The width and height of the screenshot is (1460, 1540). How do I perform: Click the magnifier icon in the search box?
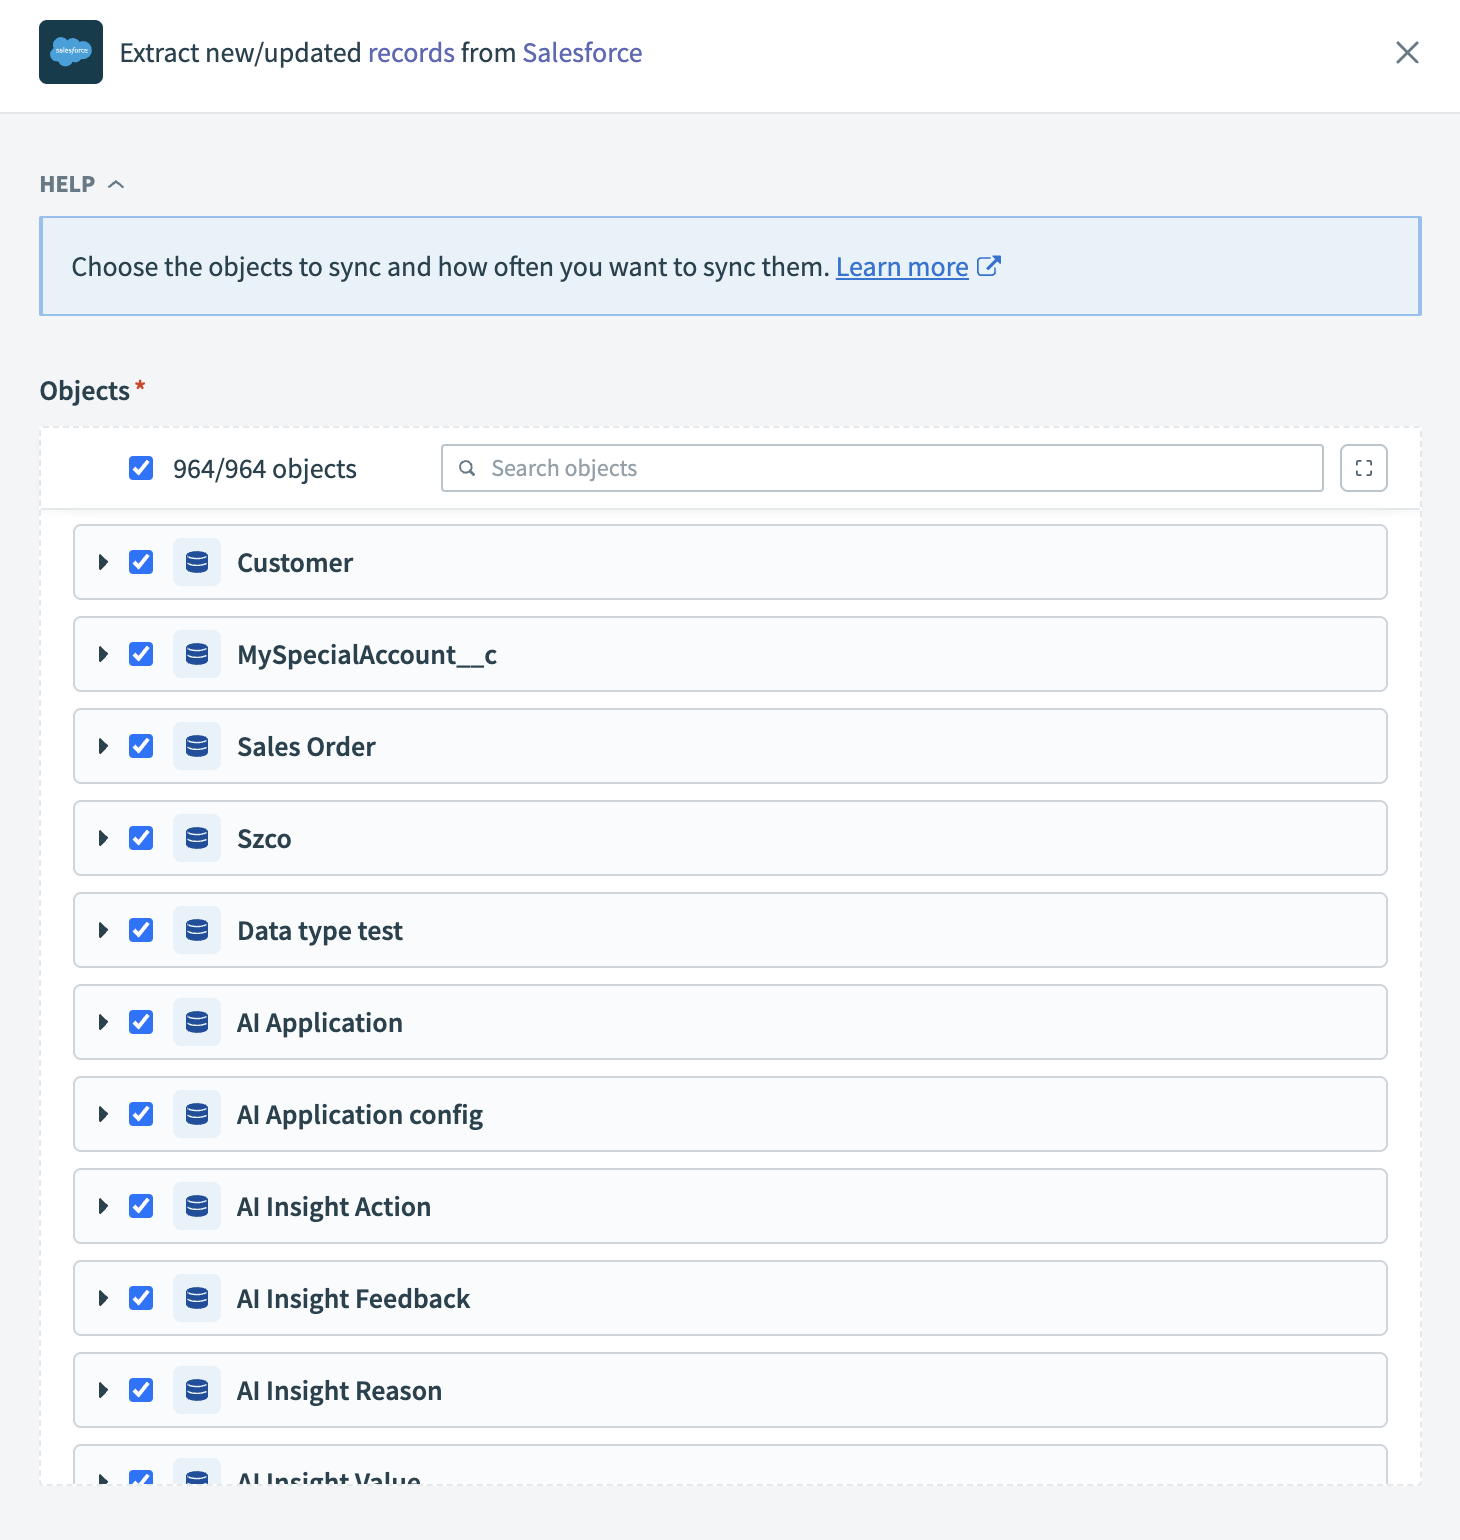point(467,467)
